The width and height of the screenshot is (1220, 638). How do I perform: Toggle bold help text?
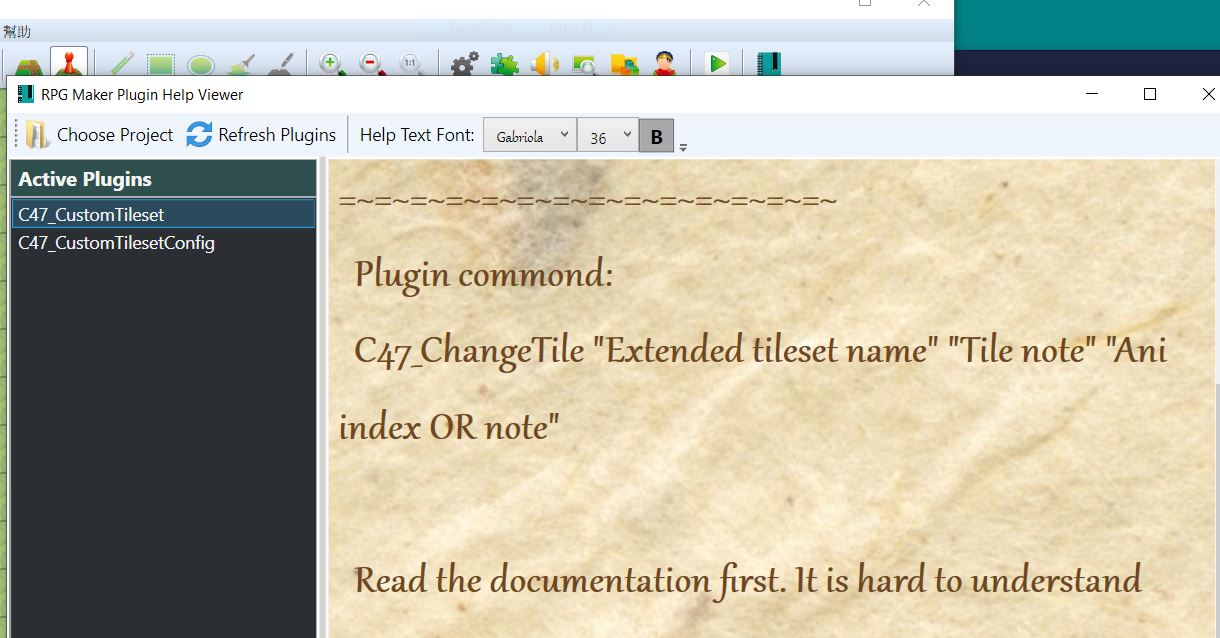656,136
